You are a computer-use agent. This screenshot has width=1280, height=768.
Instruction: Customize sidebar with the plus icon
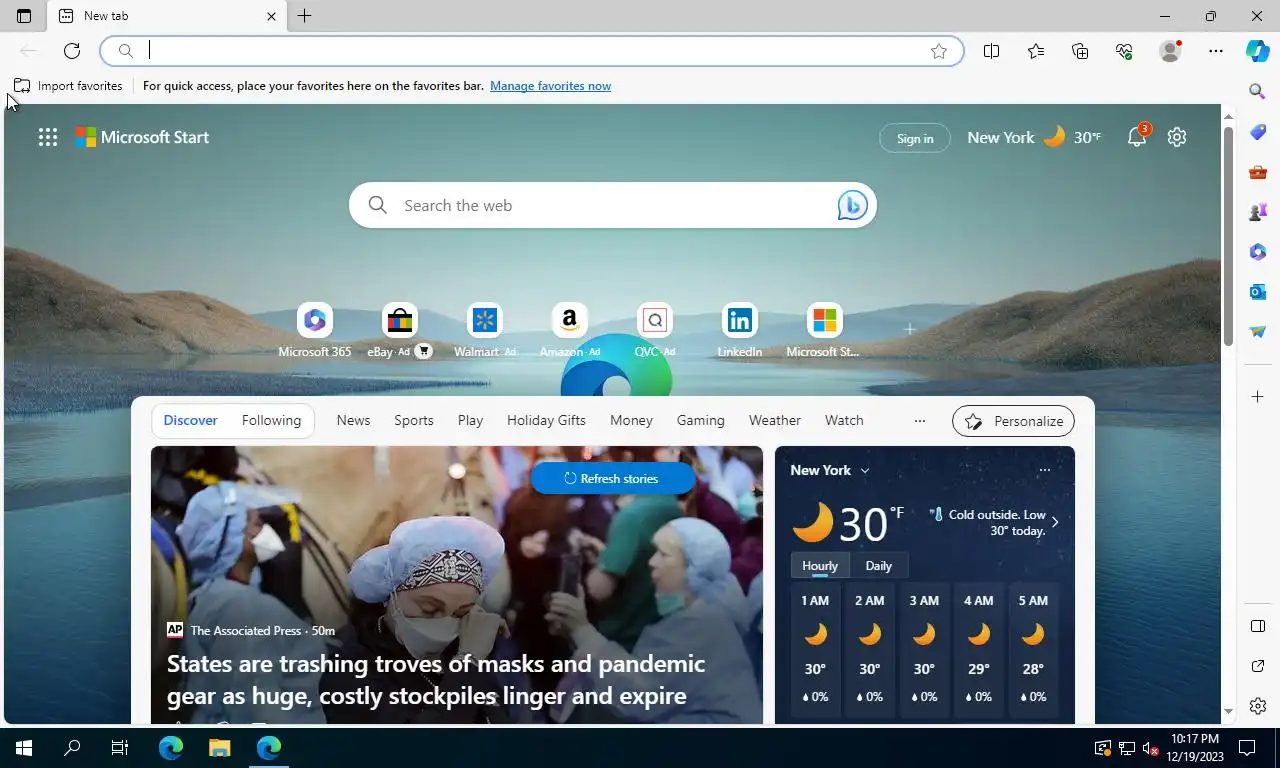tap(1258, 397)
